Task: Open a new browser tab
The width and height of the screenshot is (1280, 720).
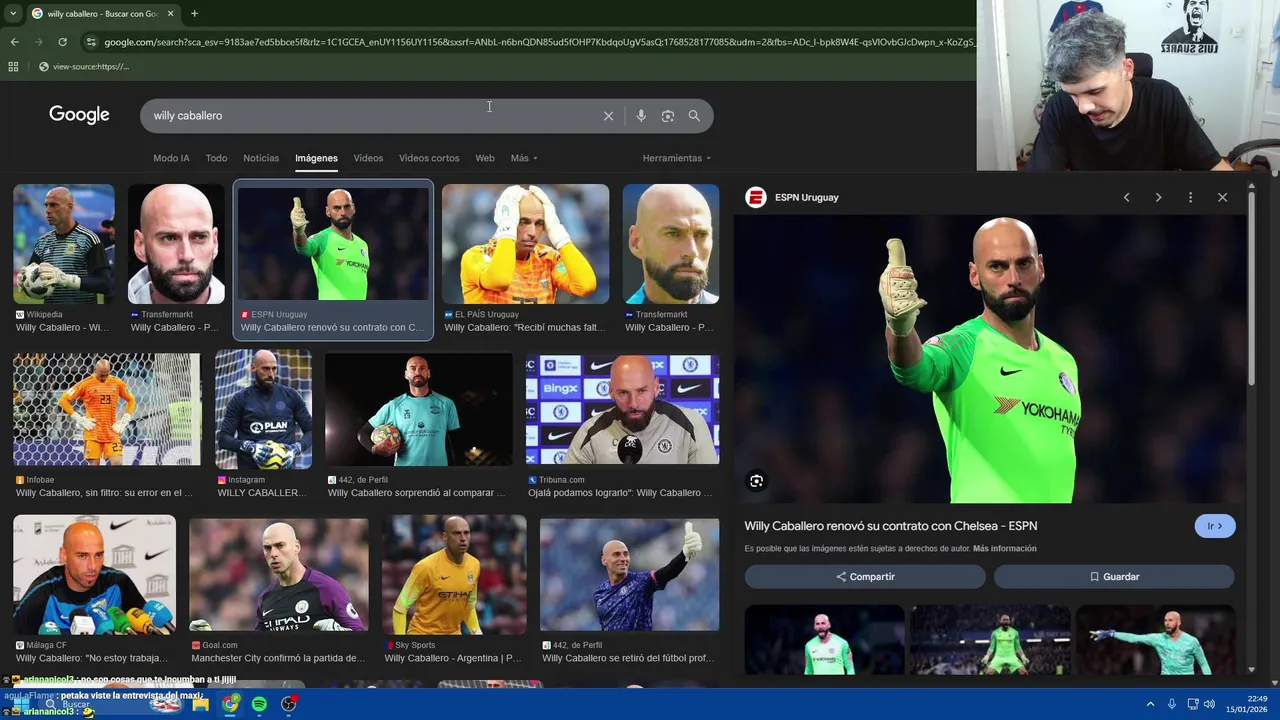Action: pos(194,13)
